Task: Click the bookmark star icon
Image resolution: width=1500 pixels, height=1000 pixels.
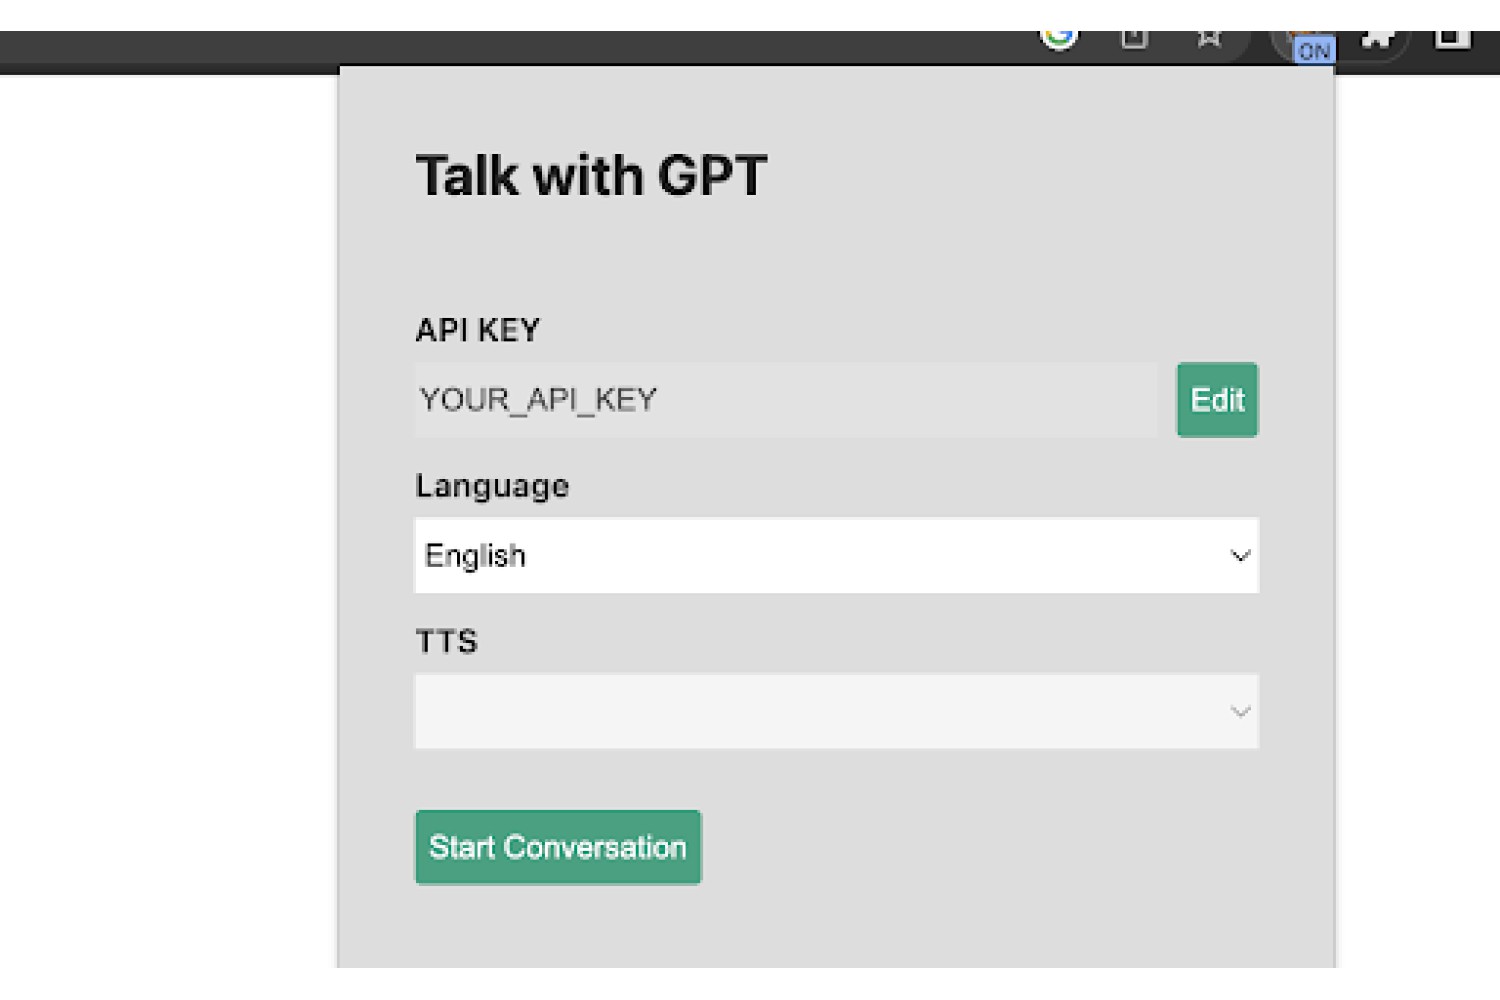Action: [1209, 38]
